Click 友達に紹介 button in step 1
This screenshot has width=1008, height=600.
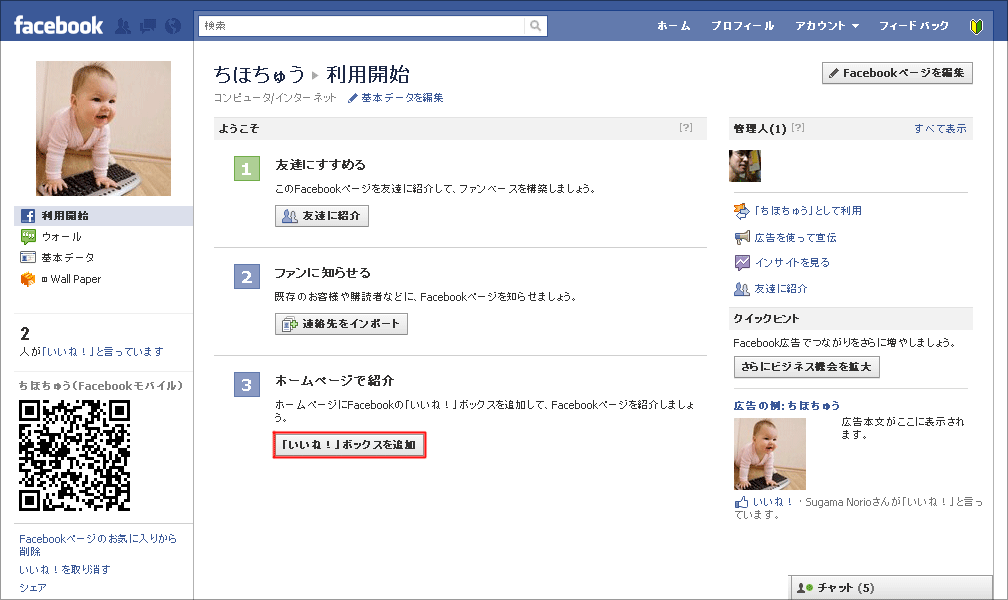[x=322, y=216]
